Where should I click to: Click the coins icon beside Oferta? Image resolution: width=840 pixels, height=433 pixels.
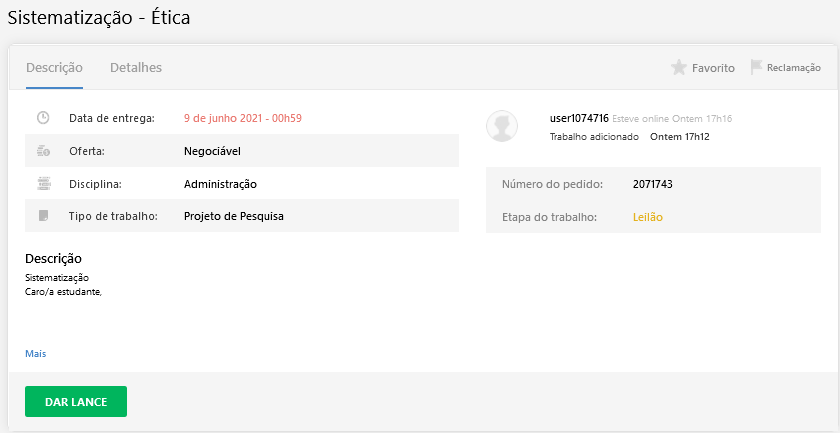tap(43, 151)
